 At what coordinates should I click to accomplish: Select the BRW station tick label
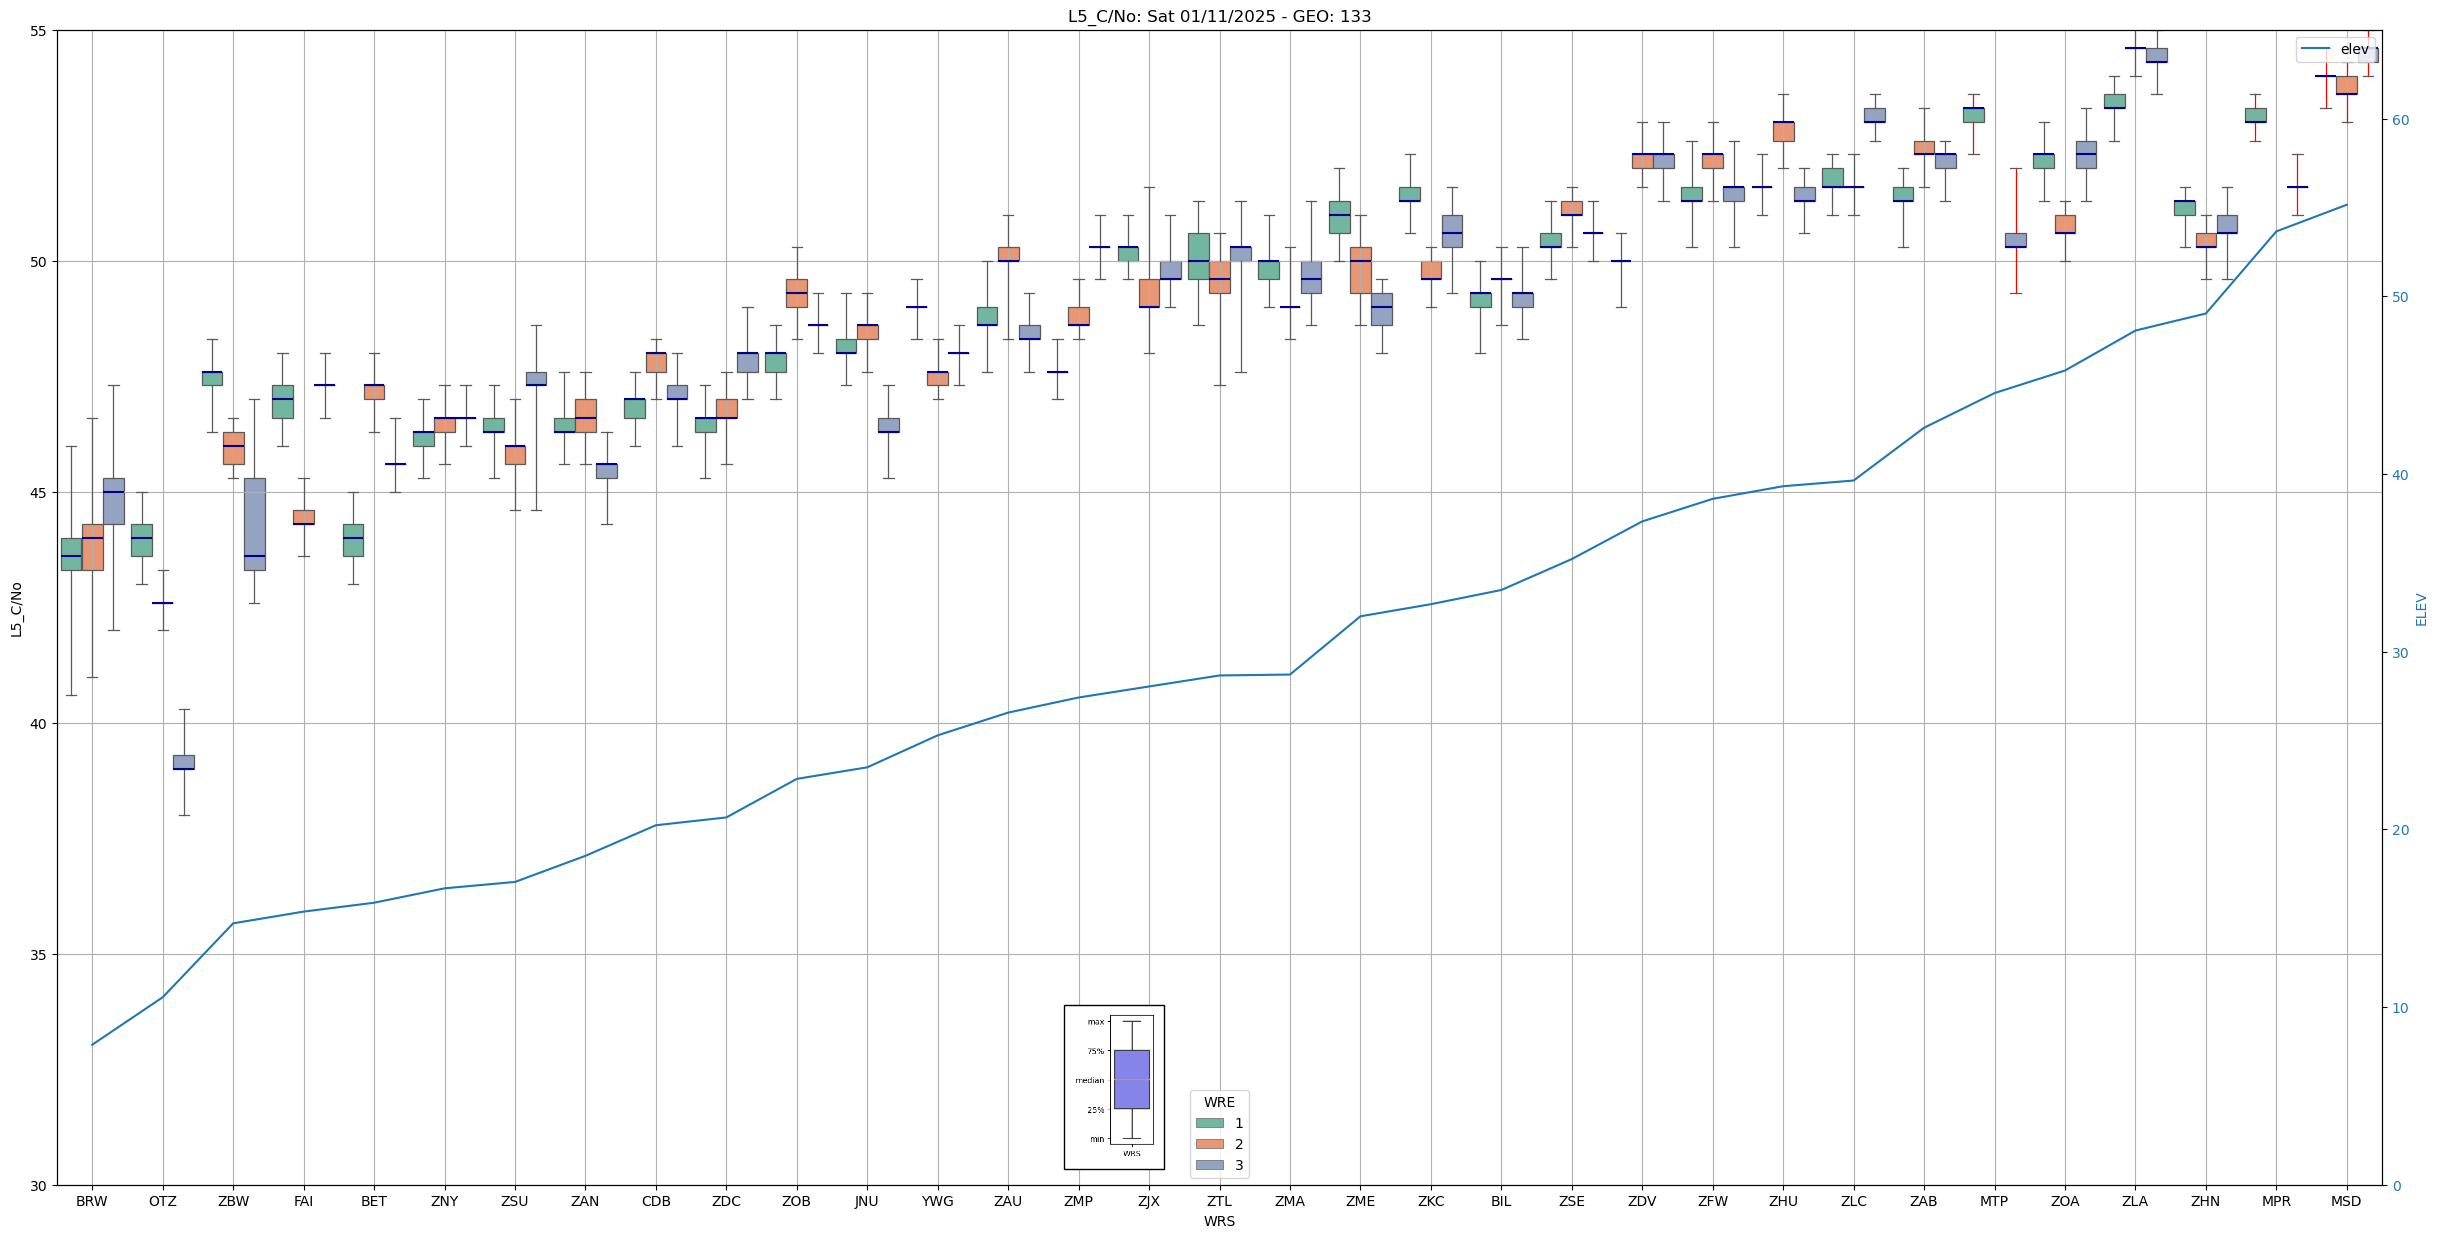pos(92,1201)
